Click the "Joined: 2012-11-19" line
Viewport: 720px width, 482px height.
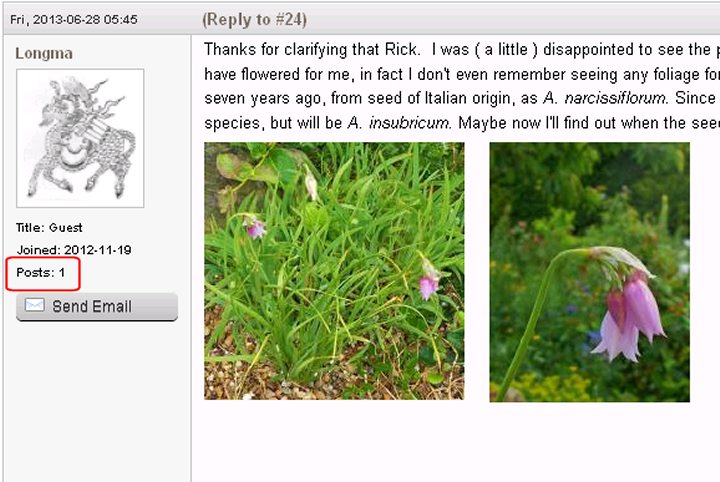[73, 249]
